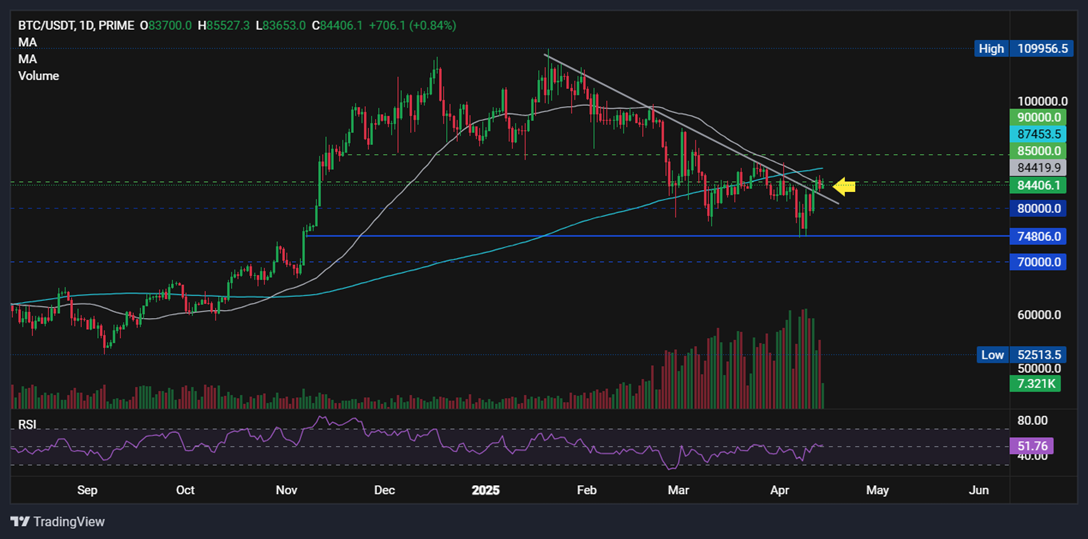The width and height of the screenshot is (1088, 539).
Task: Click the 80.00 RSI axis label
Action: pyautogui.click(x=1034, y=420)
